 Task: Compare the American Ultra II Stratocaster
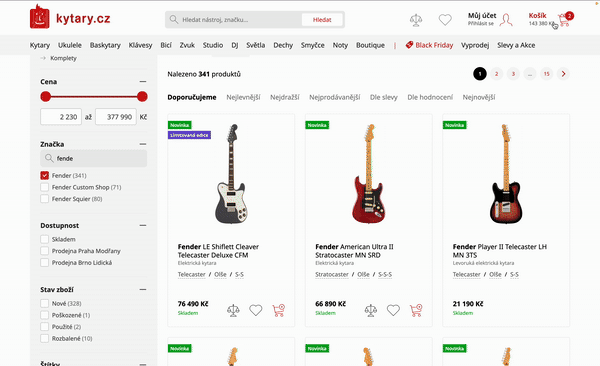[x=370, y=310]
